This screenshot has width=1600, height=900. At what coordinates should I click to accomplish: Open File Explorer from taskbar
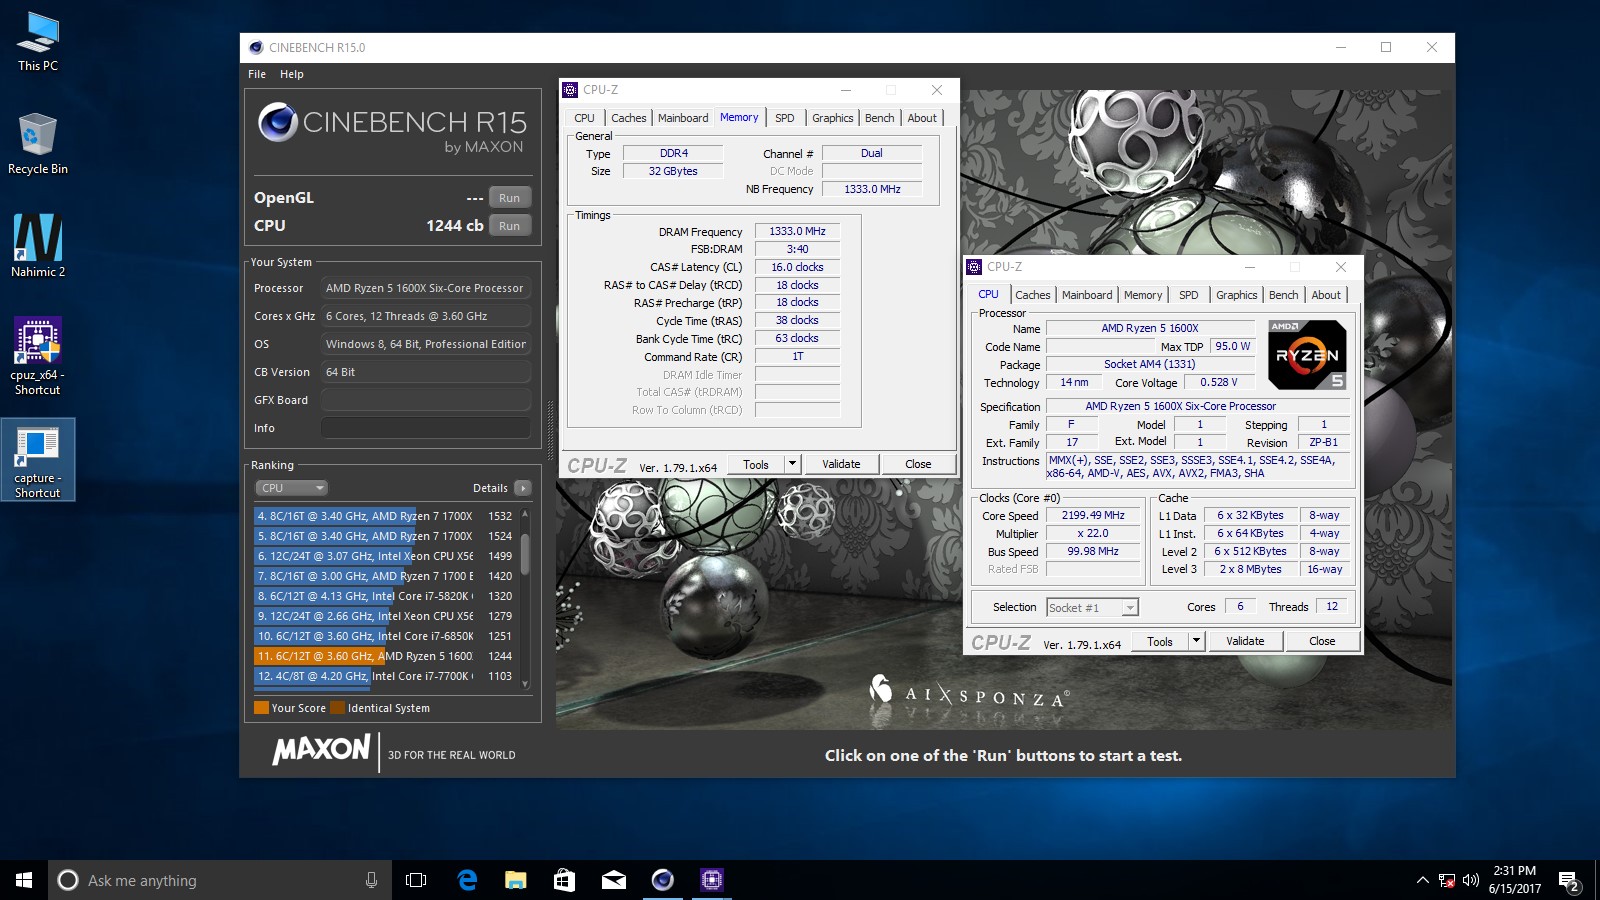pyautogui.click(x=516, y=880)
